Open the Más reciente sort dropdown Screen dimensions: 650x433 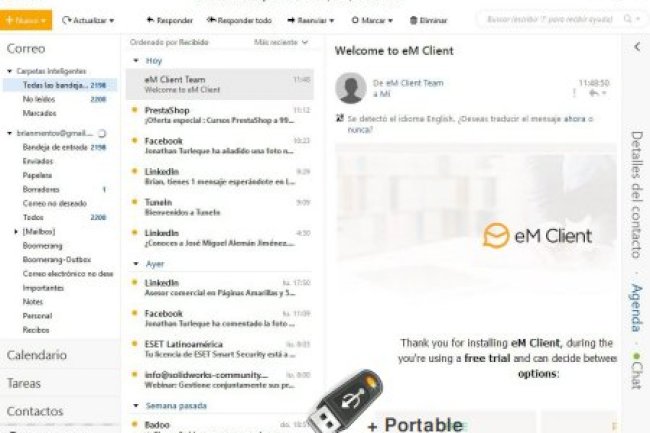[281, 42]
